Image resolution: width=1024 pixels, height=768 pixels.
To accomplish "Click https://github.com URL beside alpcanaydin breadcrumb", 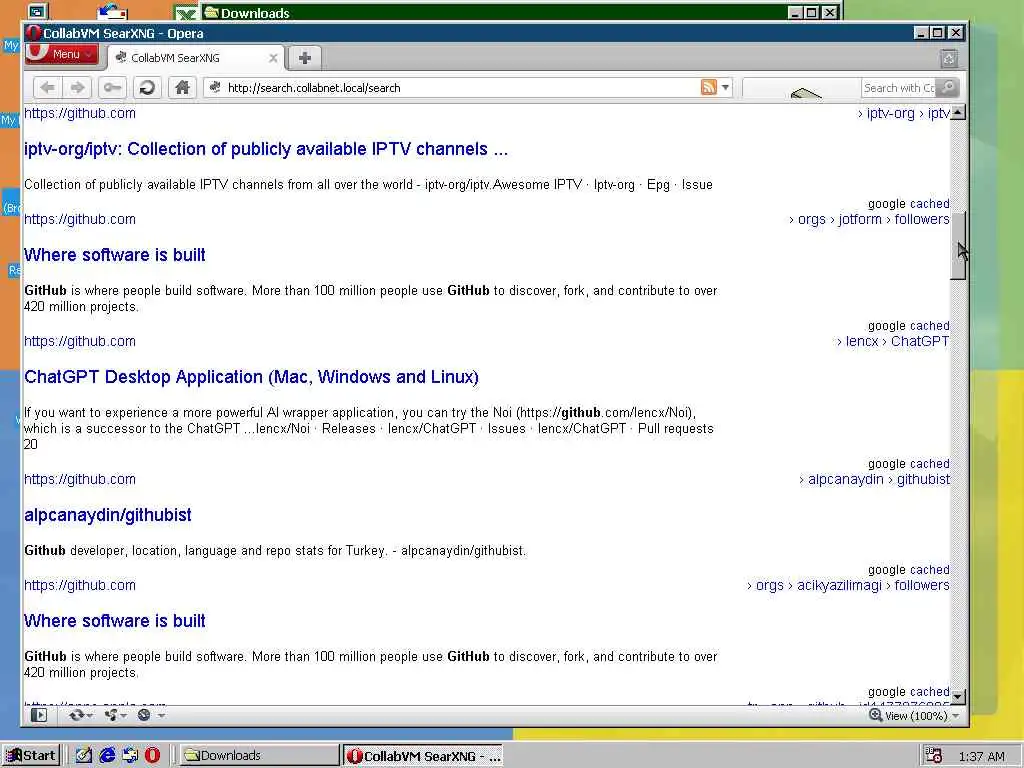I will 80,479.
